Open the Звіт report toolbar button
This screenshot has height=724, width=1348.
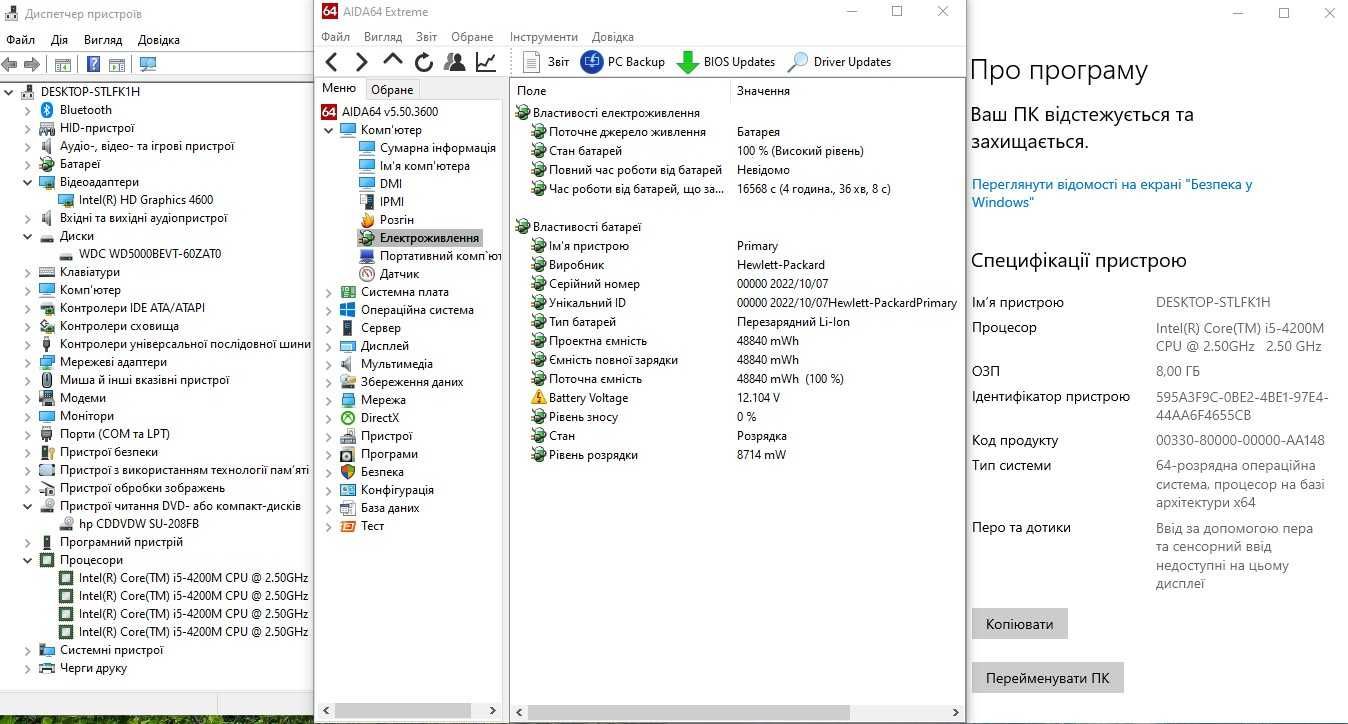click(x=546, y=62)
